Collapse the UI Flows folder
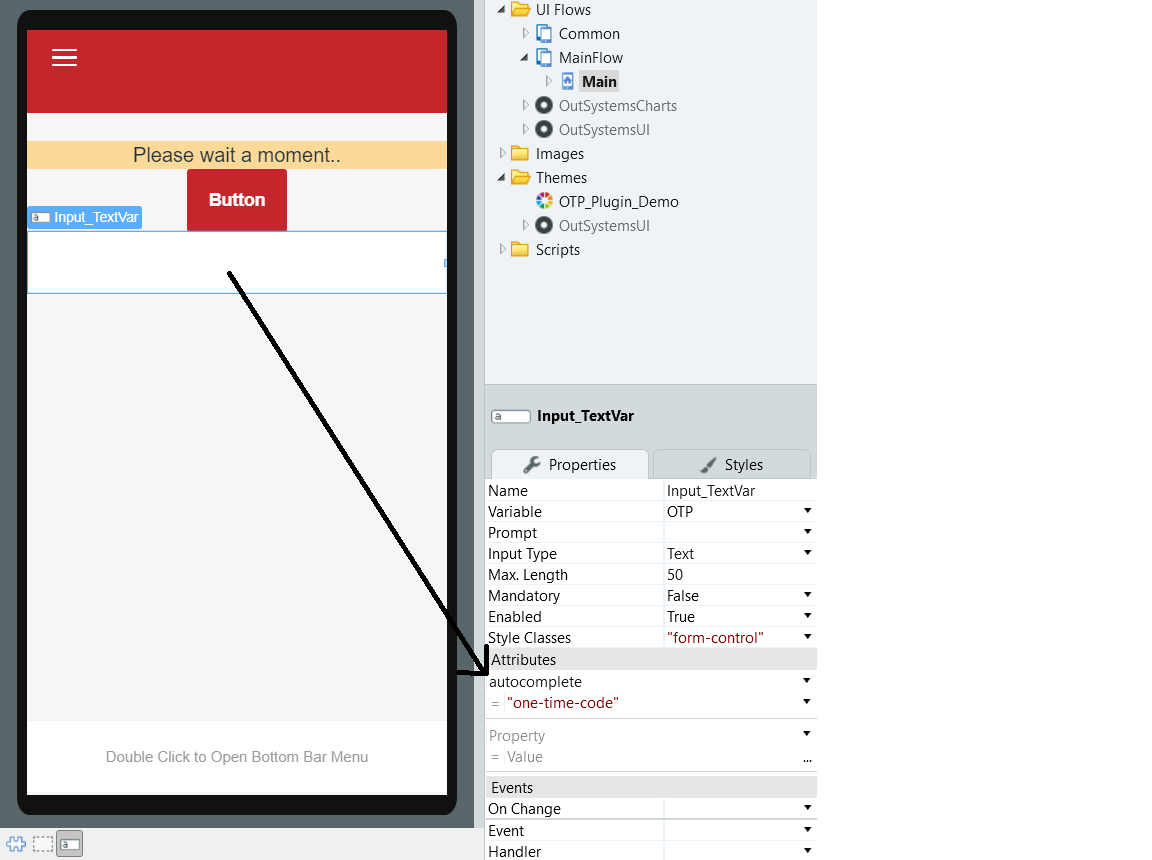 click(x=502, y=9)
